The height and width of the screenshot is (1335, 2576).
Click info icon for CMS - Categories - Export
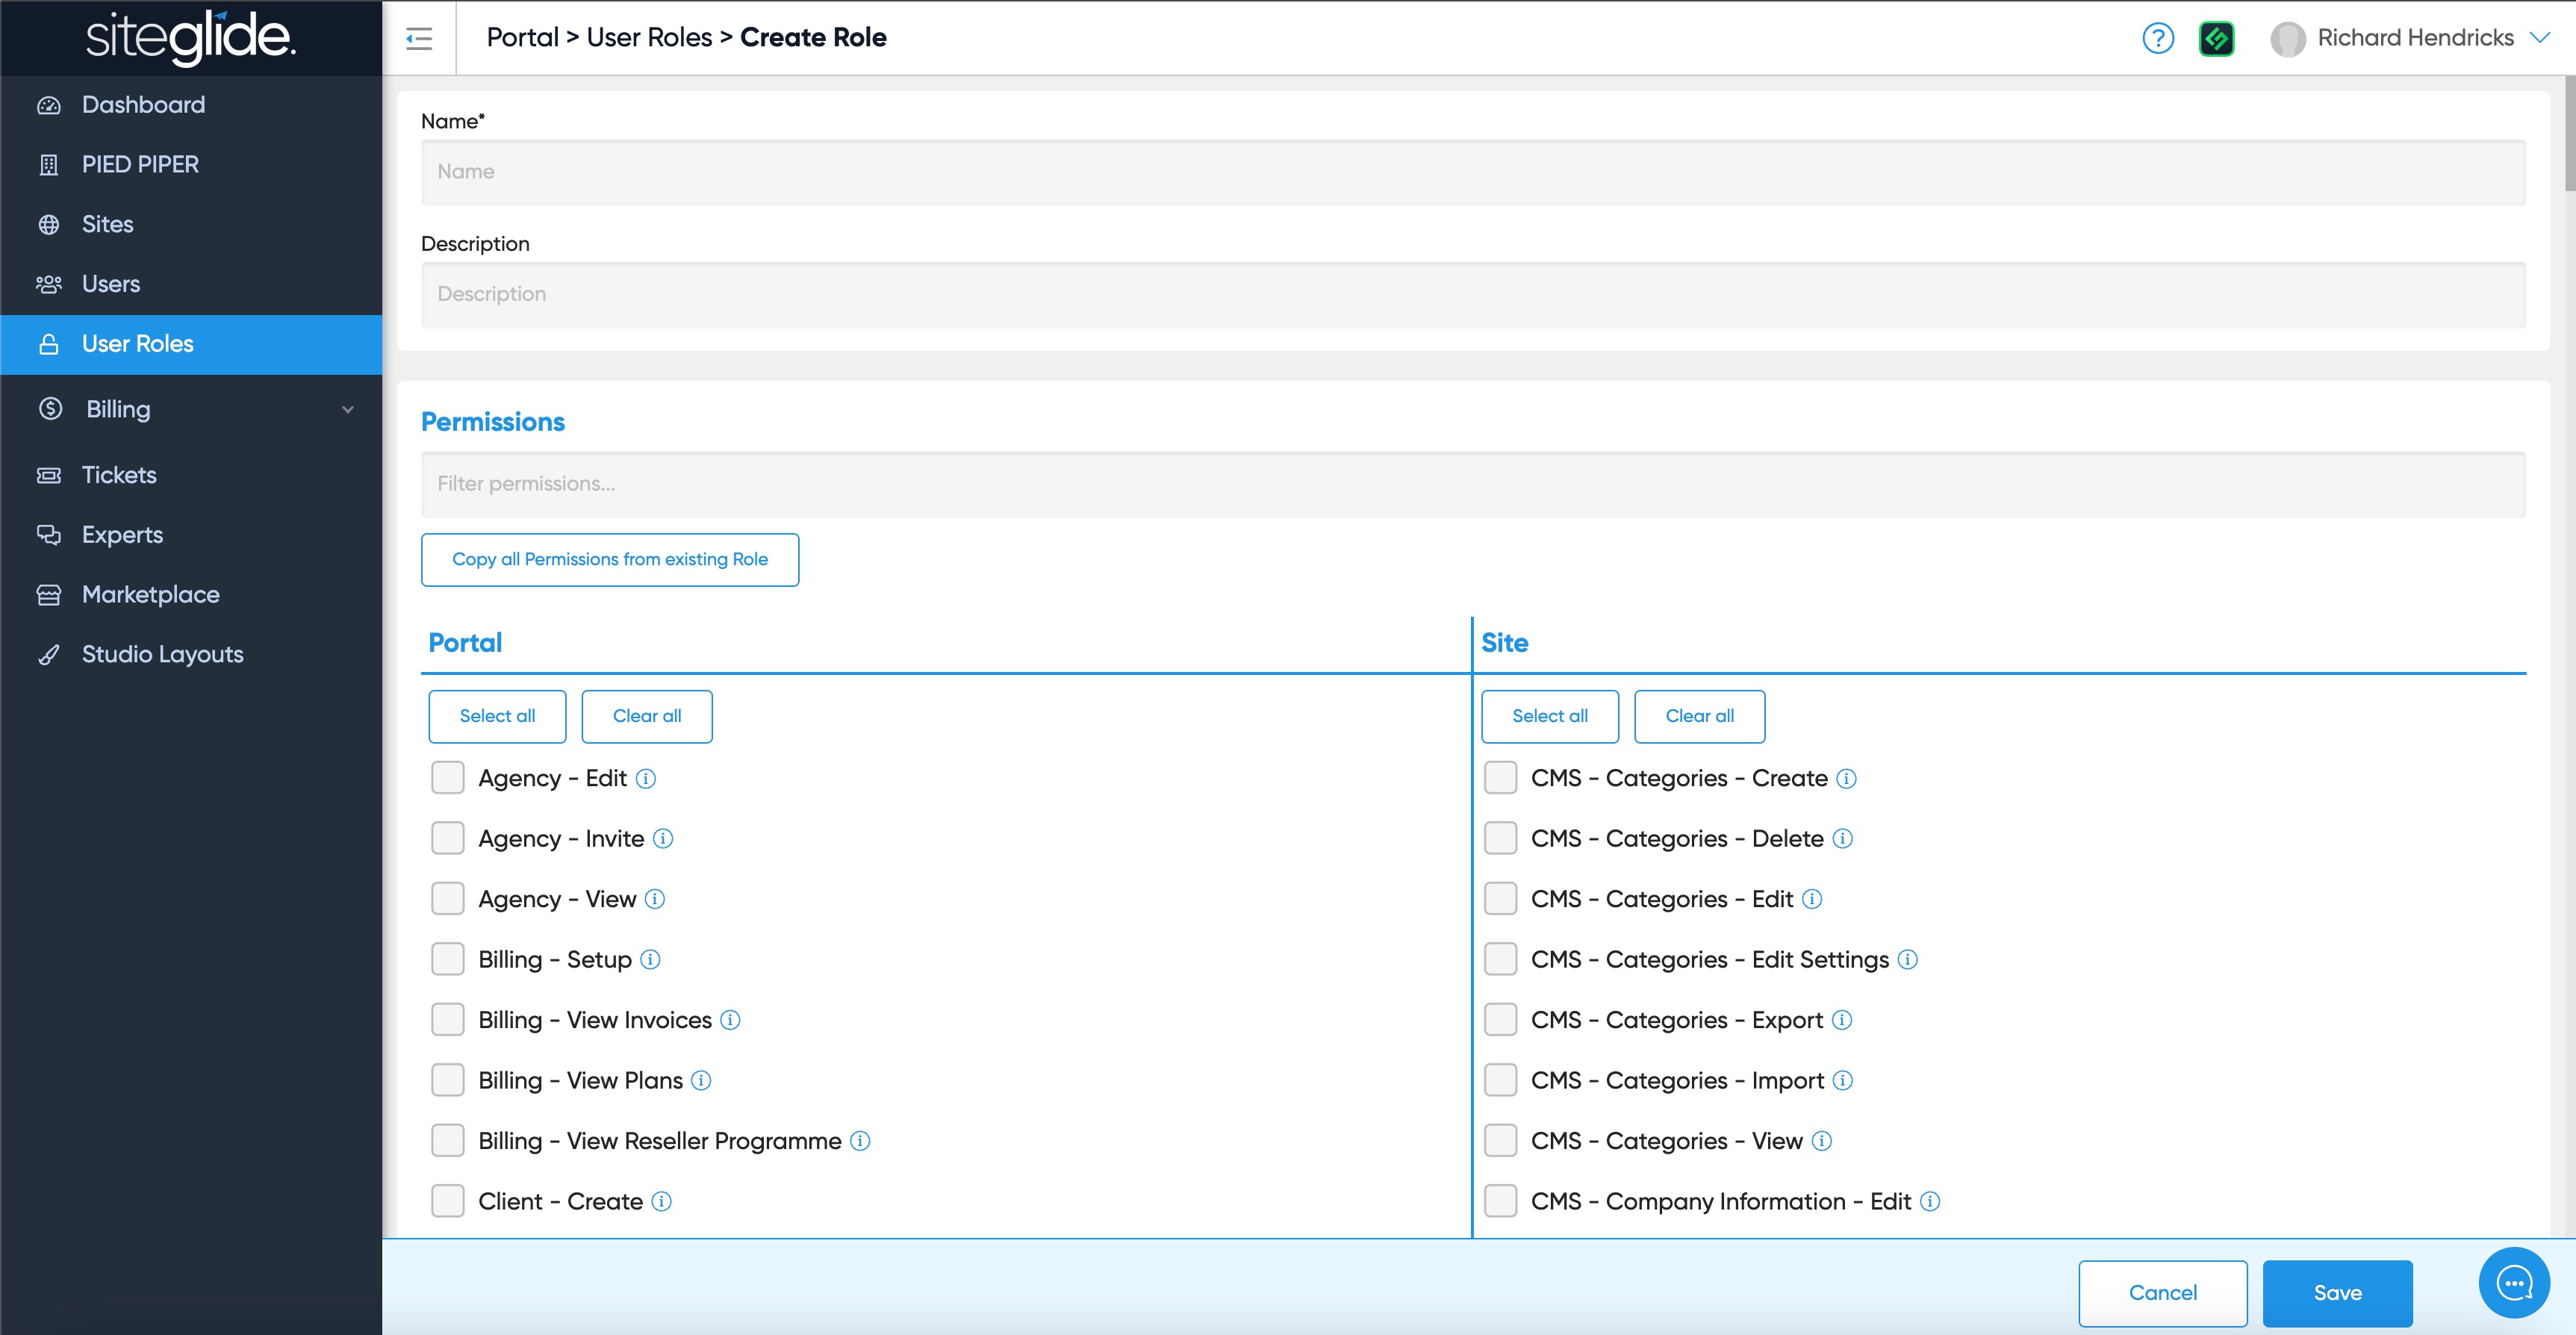pyautogui.click(x=1842, y=1020)
